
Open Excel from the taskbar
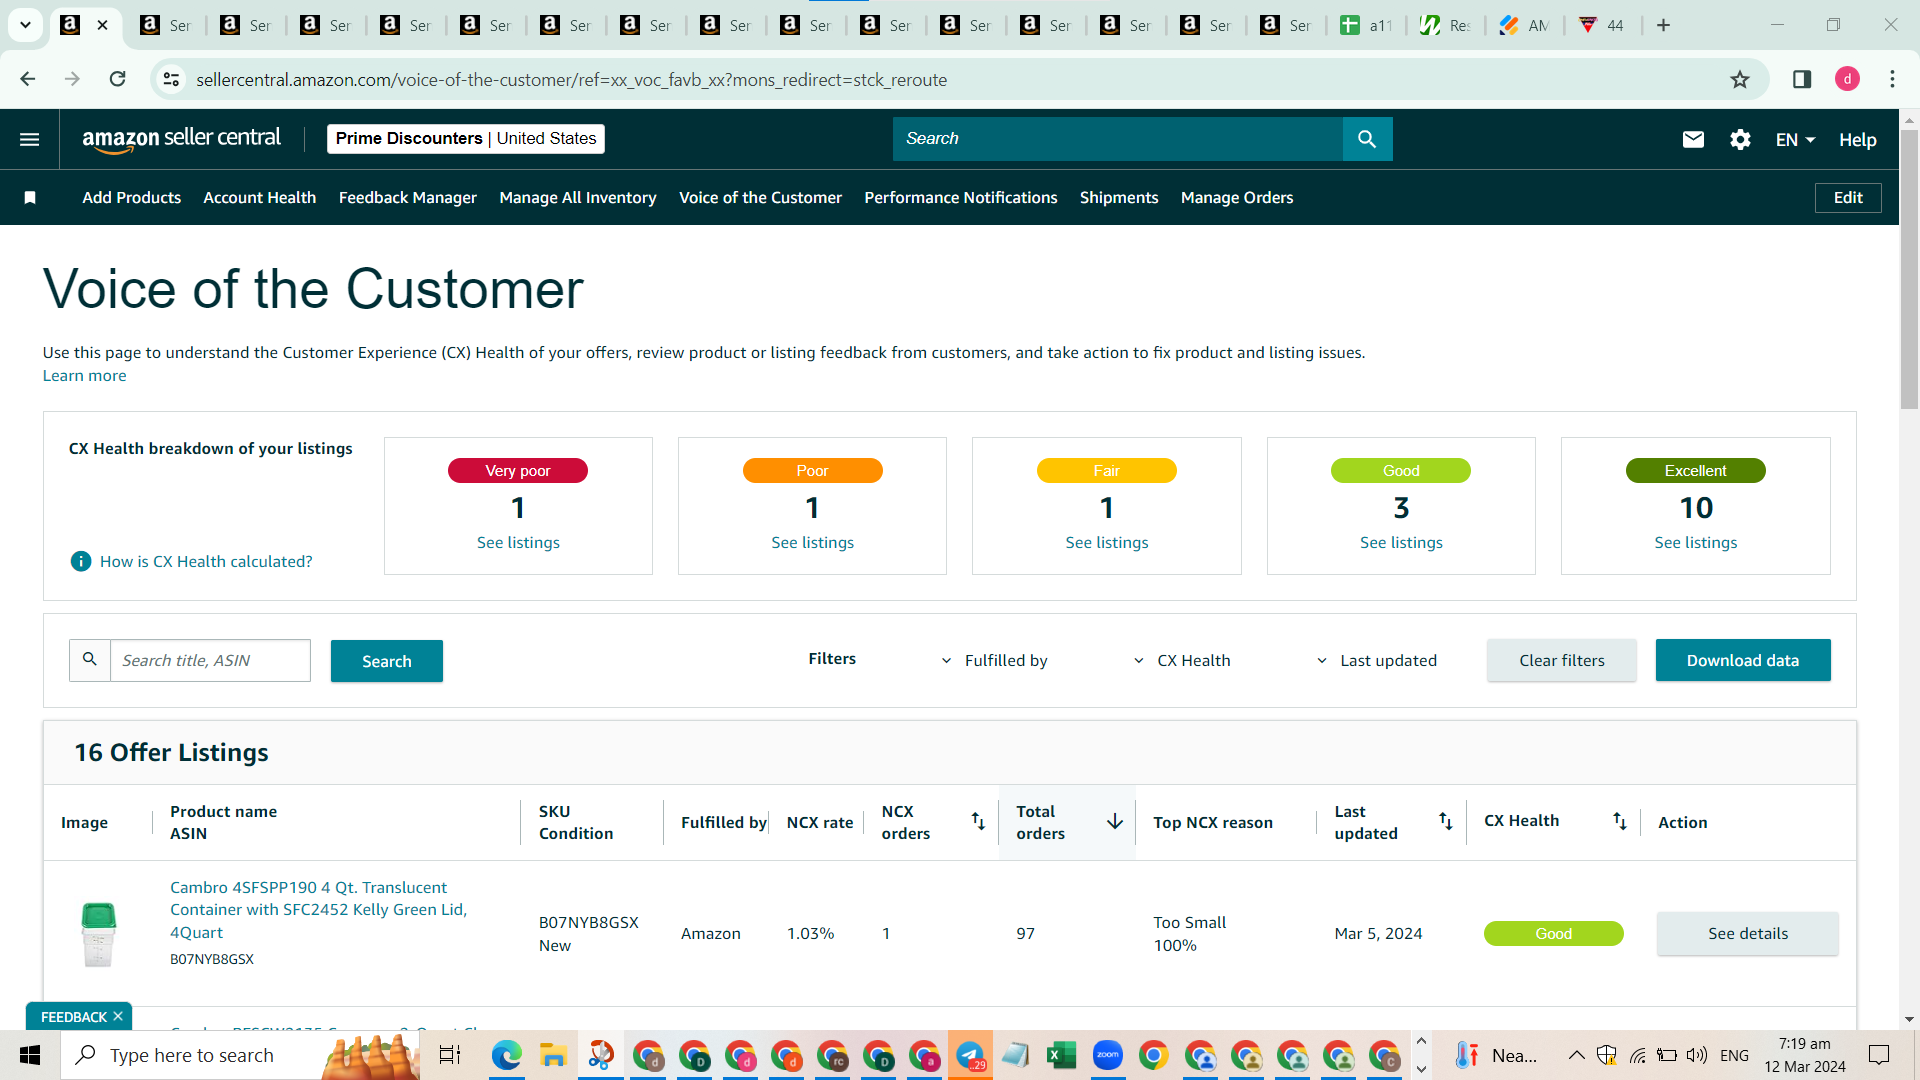pyautogui.click(x=1061, y=1055)
